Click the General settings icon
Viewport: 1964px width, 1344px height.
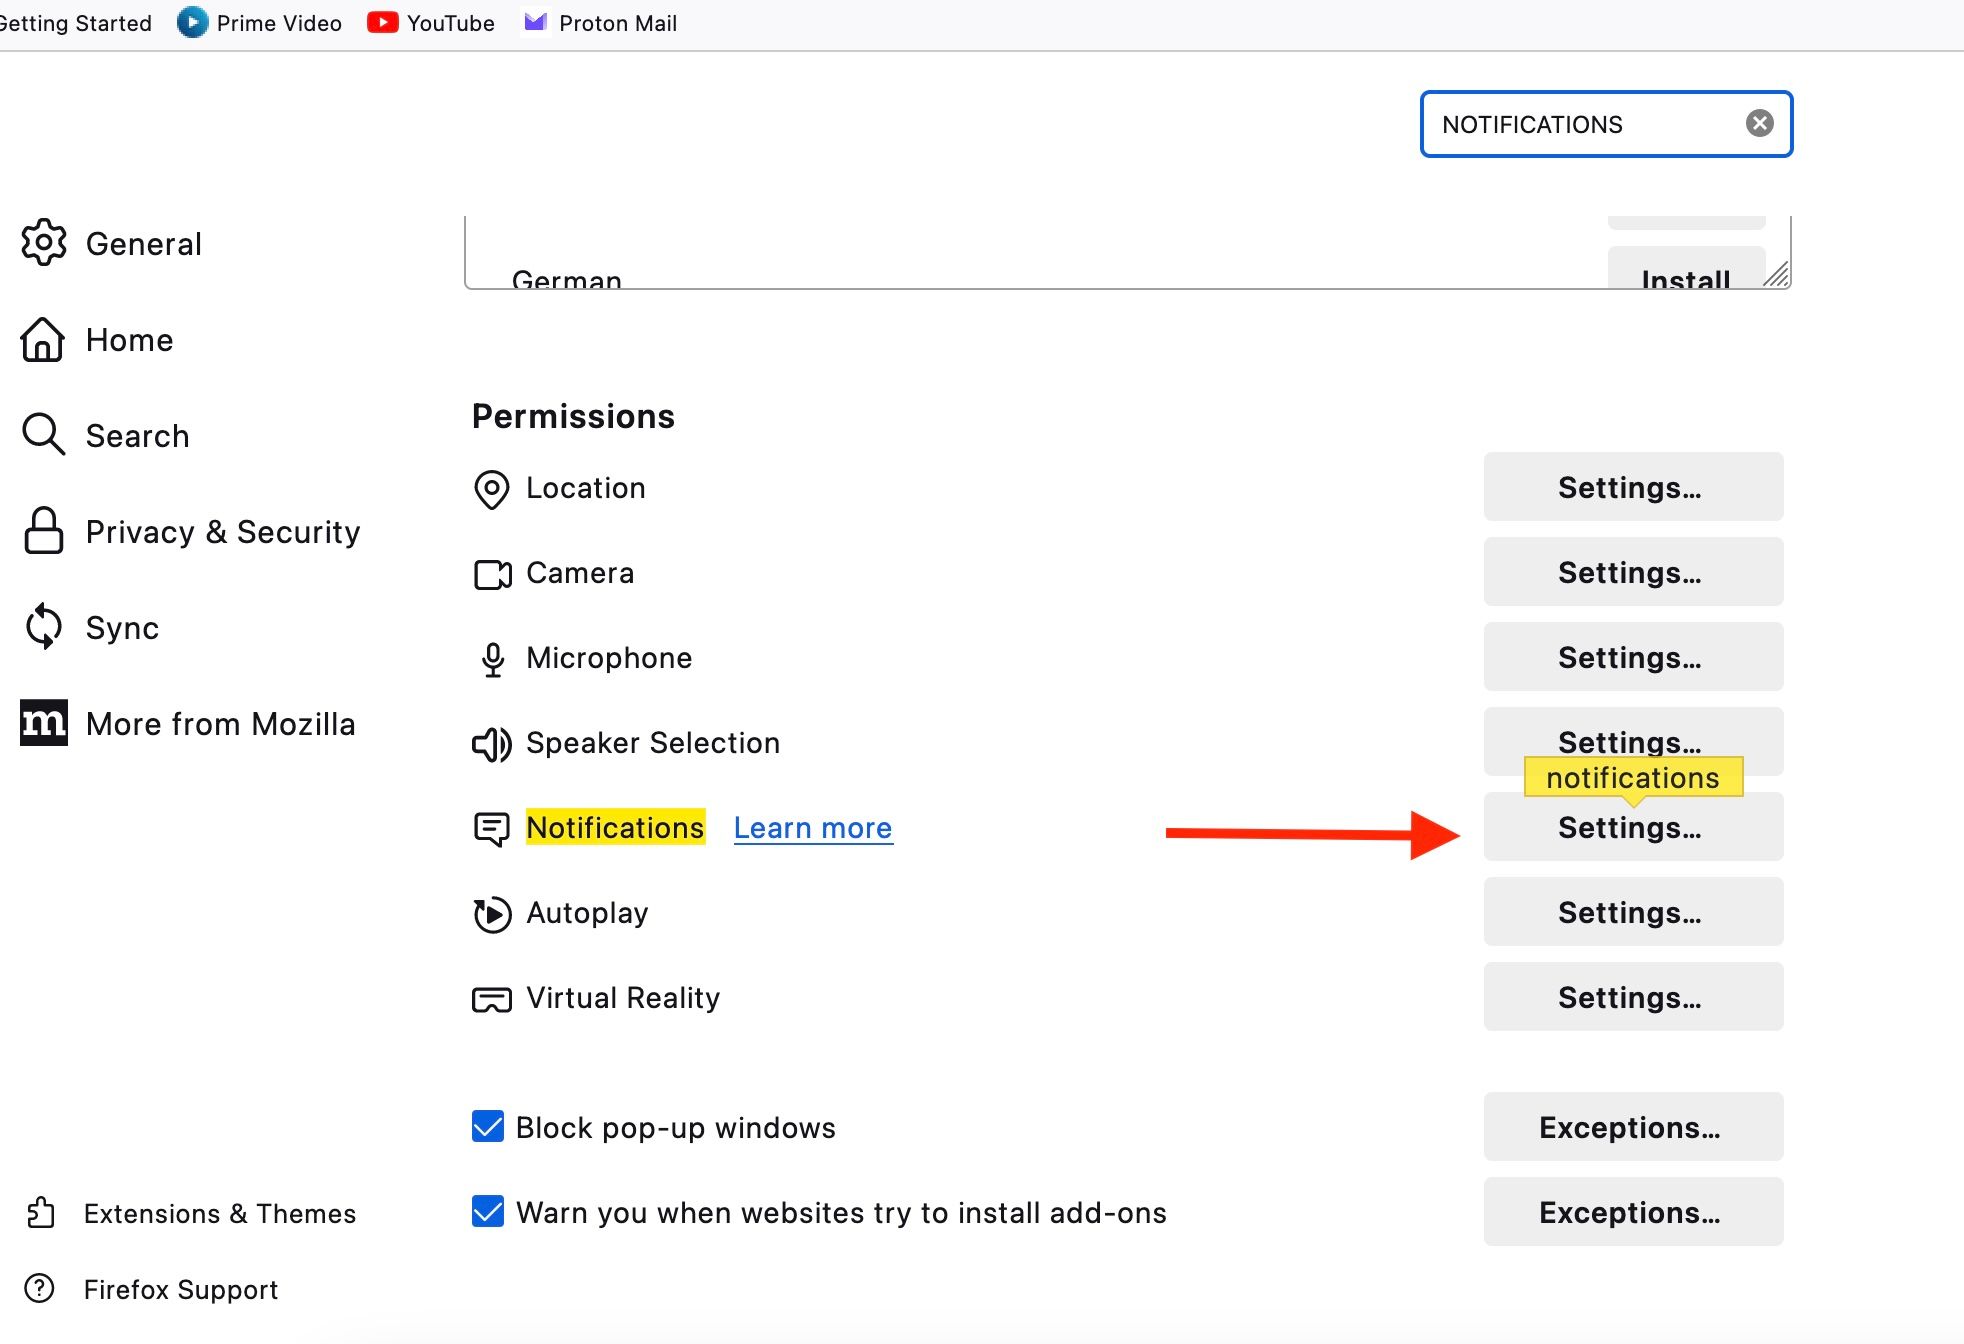[45, 243]
